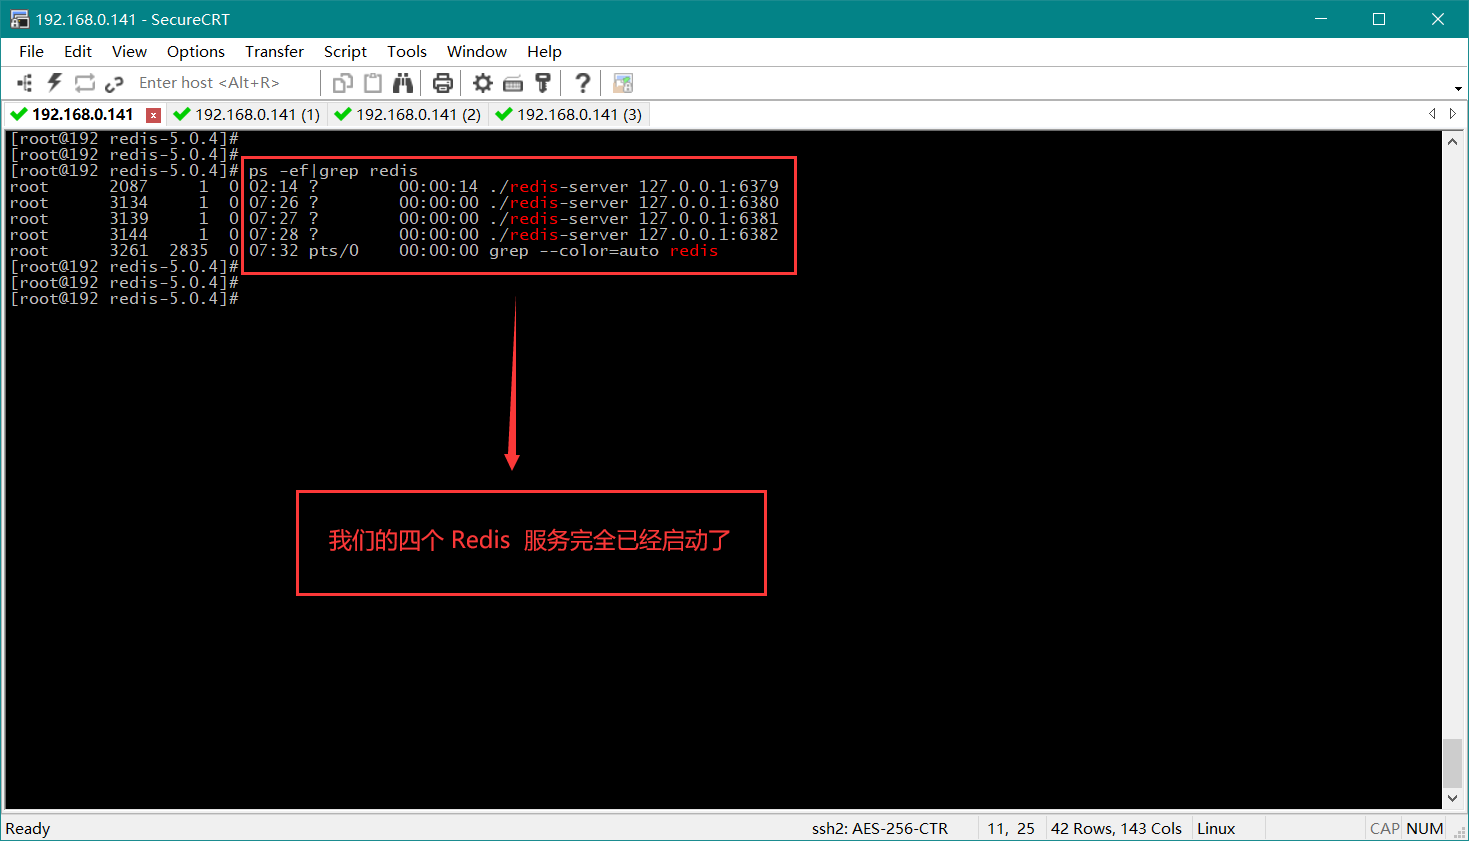1469x841 pixels.
Task: Click the key-shaped toolbar icon
Action: pyautogui.click(x=543, y=83)
